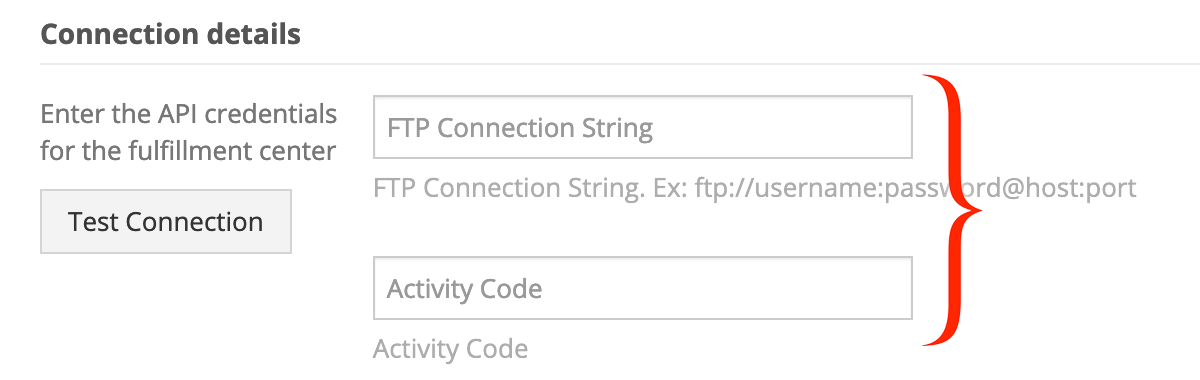
Task: Click the Activity Code helper label below field
Action: coord(450,349)
